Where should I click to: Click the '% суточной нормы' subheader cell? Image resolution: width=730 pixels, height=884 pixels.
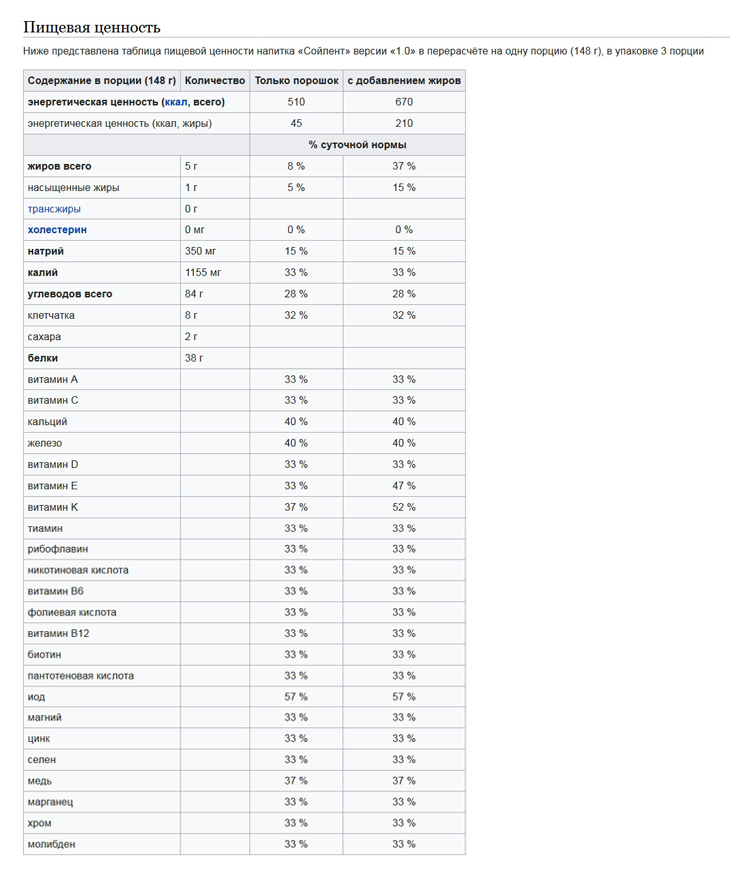point(357,145)
